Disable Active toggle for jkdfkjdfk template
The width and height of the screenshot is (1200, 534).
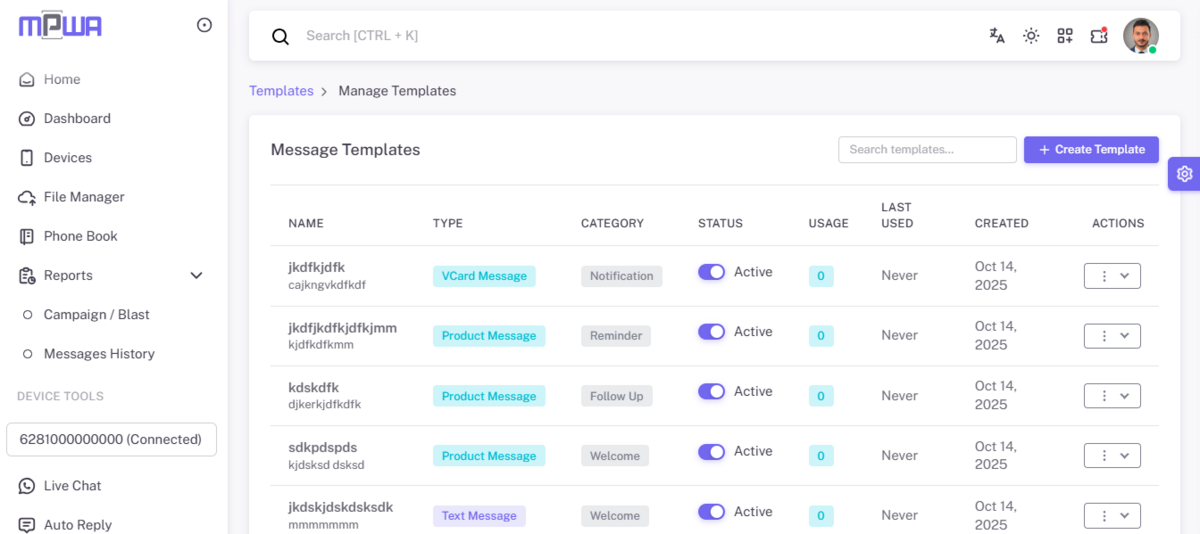tap(711, 272)
